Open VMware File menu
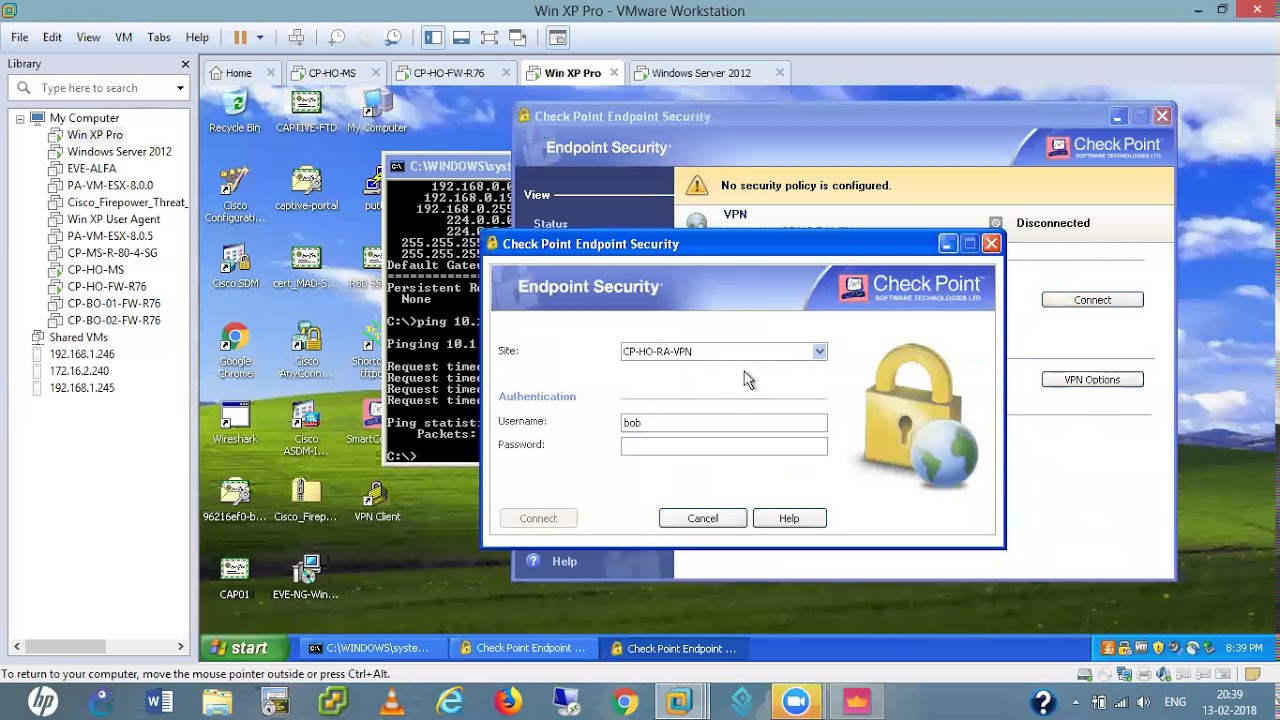 (20, 38)
